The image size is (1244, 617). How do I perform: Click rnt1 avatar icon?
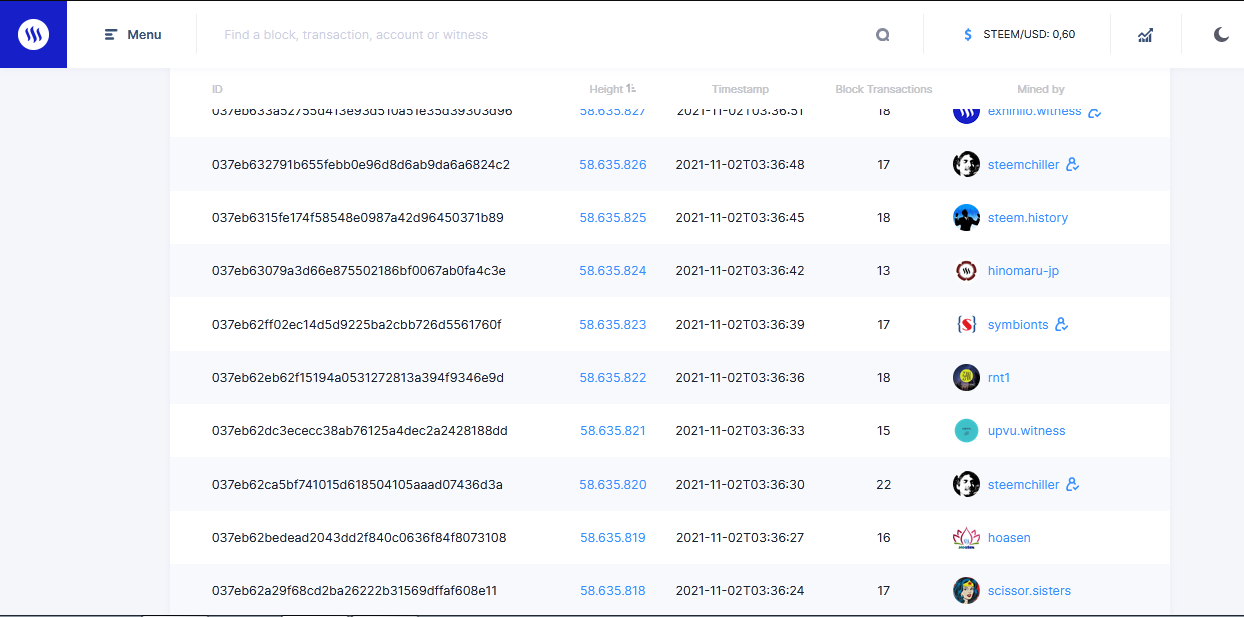pos(966,378)
